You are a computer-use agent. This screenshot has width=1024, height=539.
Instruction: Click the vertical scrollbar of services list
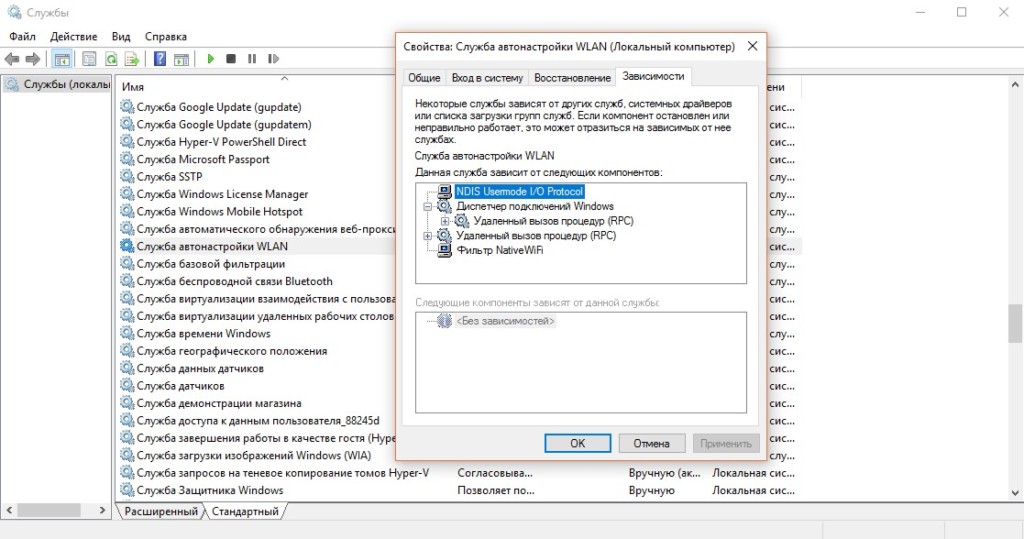[x=1015, y=322]
